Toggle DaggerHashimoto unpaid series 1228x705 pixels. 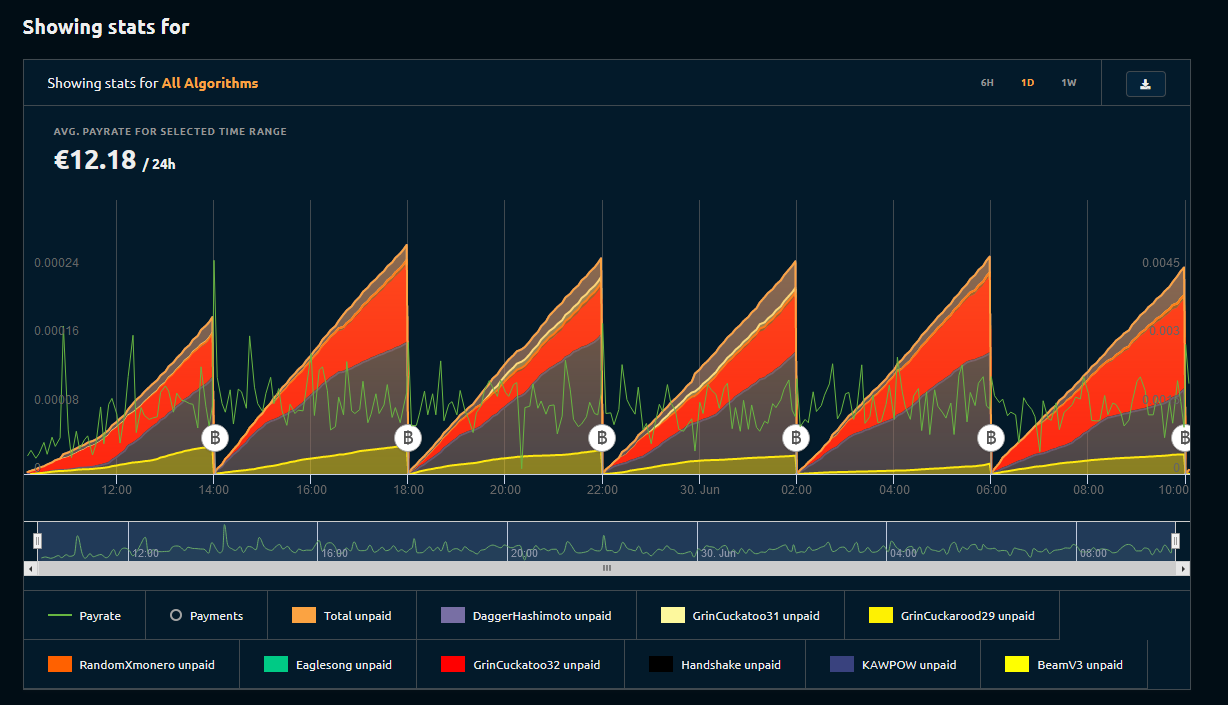(526, 616)
